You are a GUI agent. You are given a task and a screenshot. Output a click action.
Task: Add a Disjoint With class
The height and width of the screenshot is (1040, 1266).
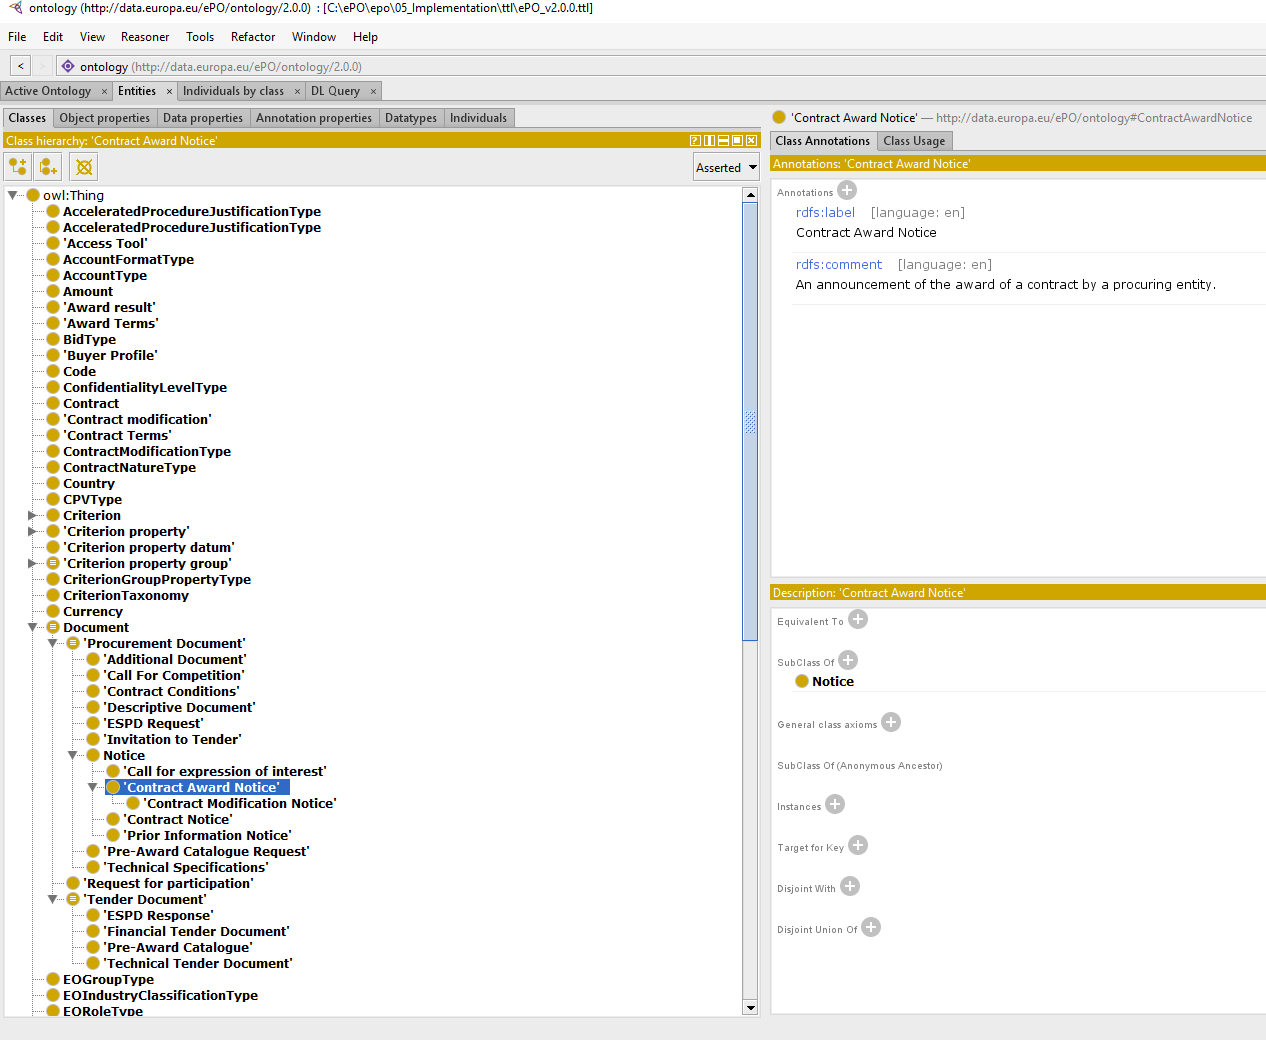click(850, 887)
